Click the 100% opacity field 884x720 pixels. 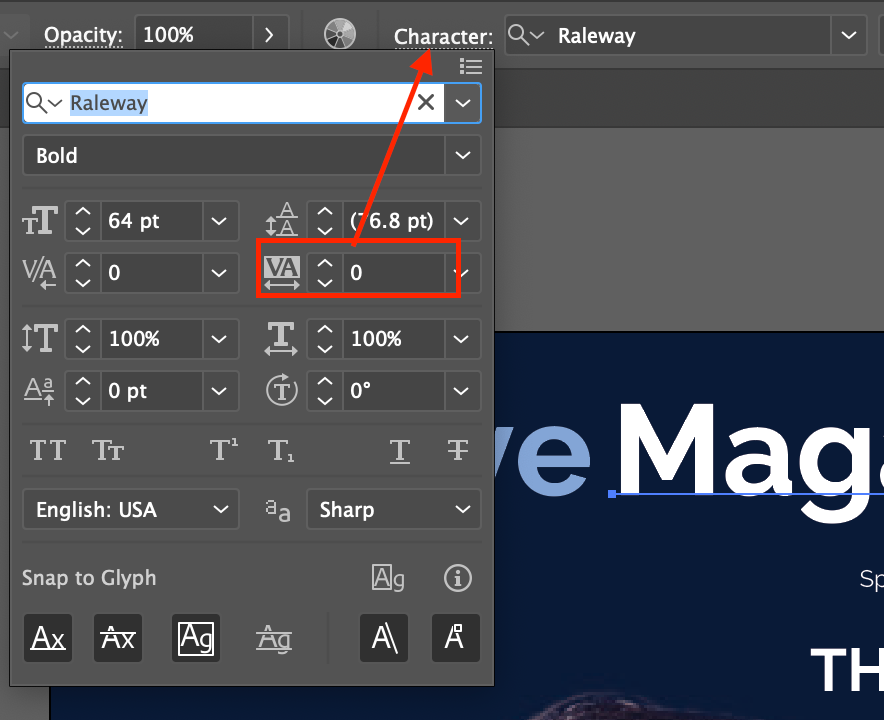click(x=193, y=35)
